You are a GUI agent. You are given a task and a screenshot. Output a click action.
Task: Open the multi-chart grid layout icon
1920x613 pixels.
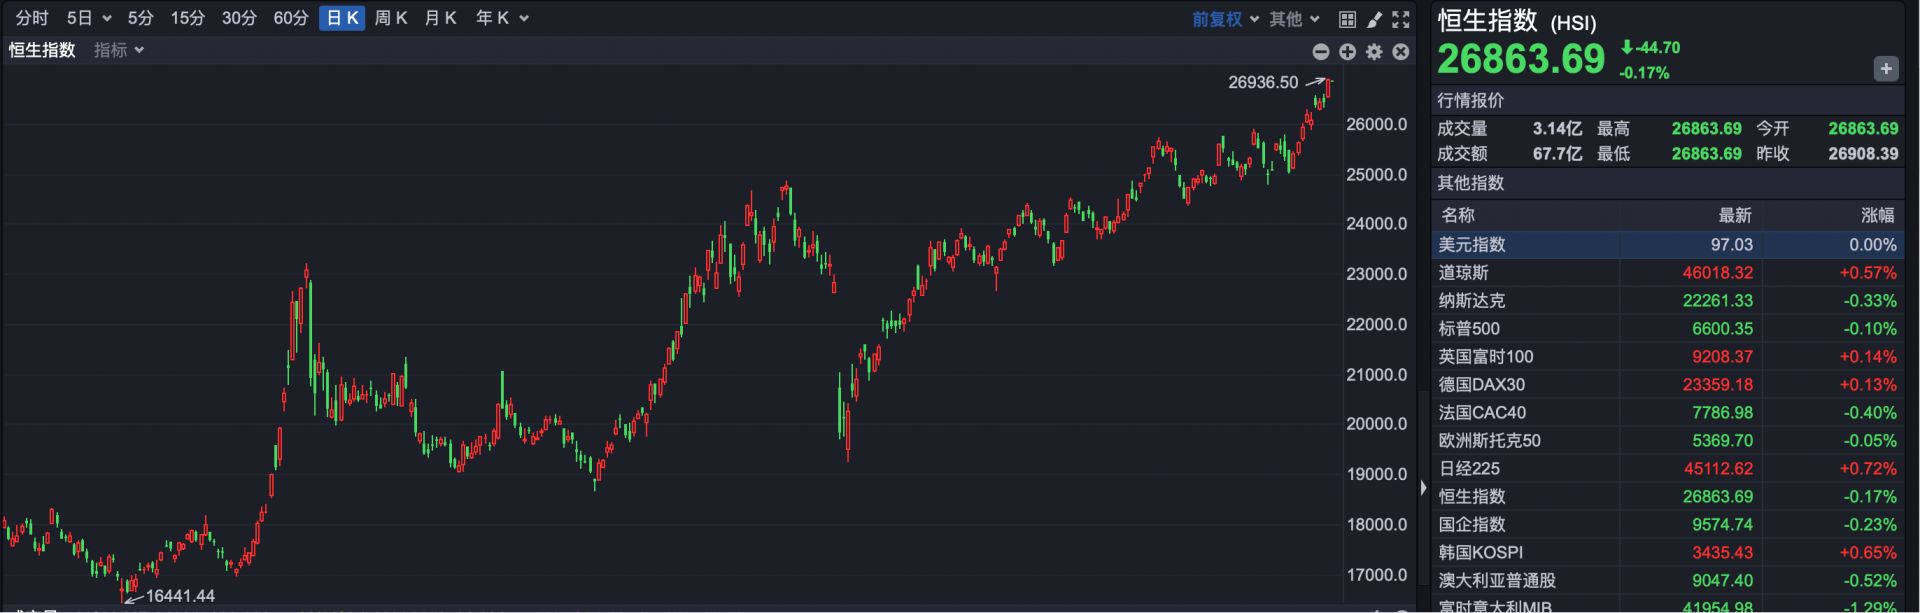[1347, 19]
